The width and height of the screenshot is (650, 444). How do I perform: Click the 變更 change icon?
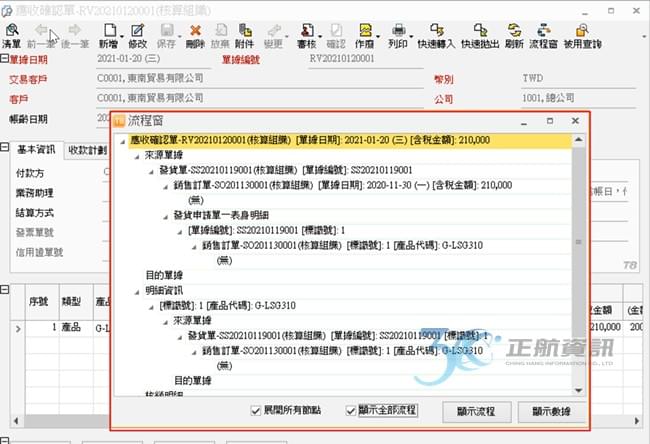click(x=273, y=30)
